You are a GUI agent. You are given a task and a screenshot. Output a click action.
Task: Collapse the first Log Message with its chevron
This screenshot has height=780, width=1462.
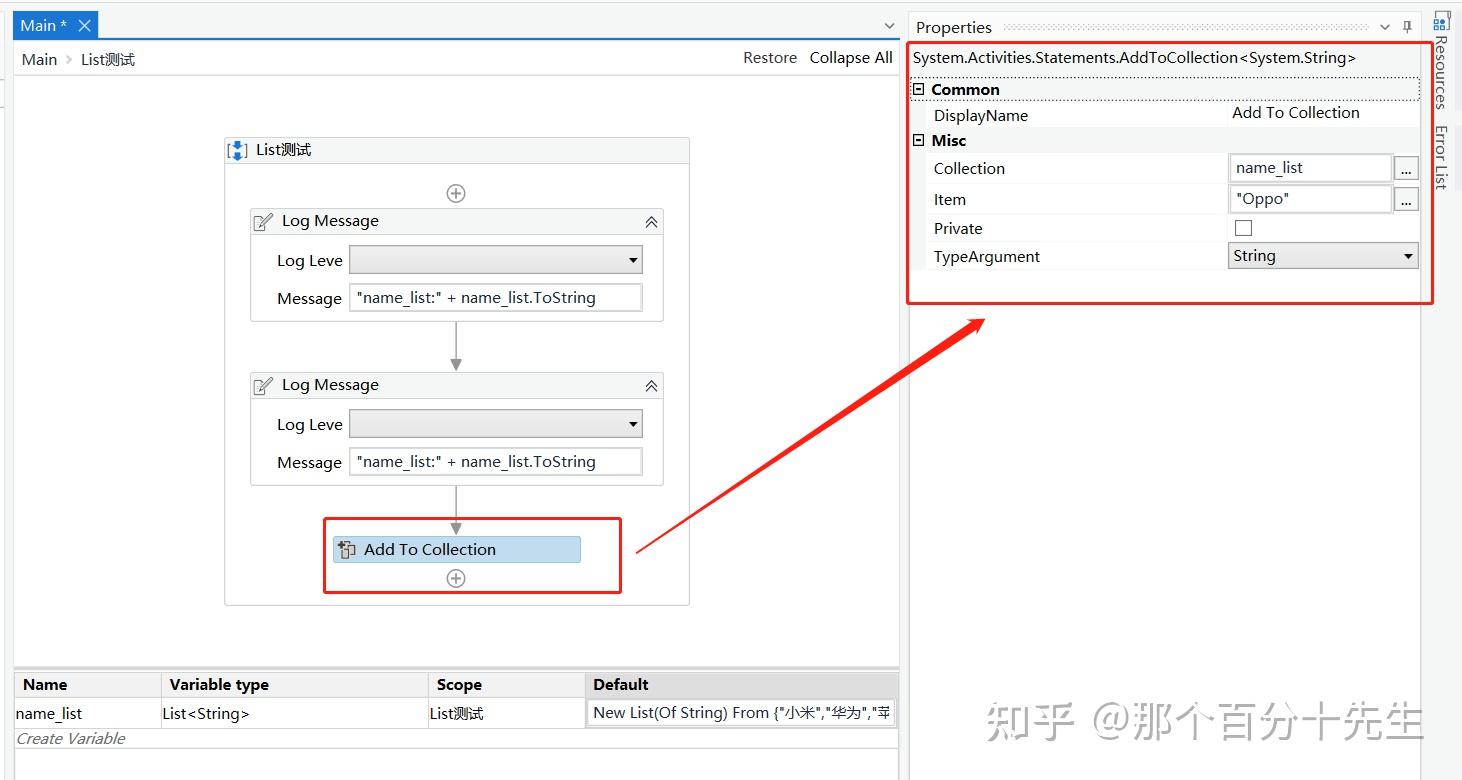pos(651,220)
